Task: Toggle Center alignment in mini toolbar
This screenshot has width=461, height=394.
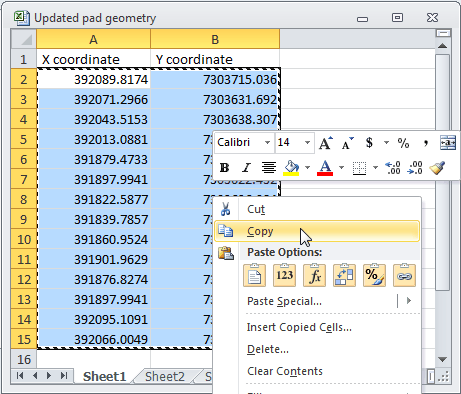Action: click(x=269, y=168)
